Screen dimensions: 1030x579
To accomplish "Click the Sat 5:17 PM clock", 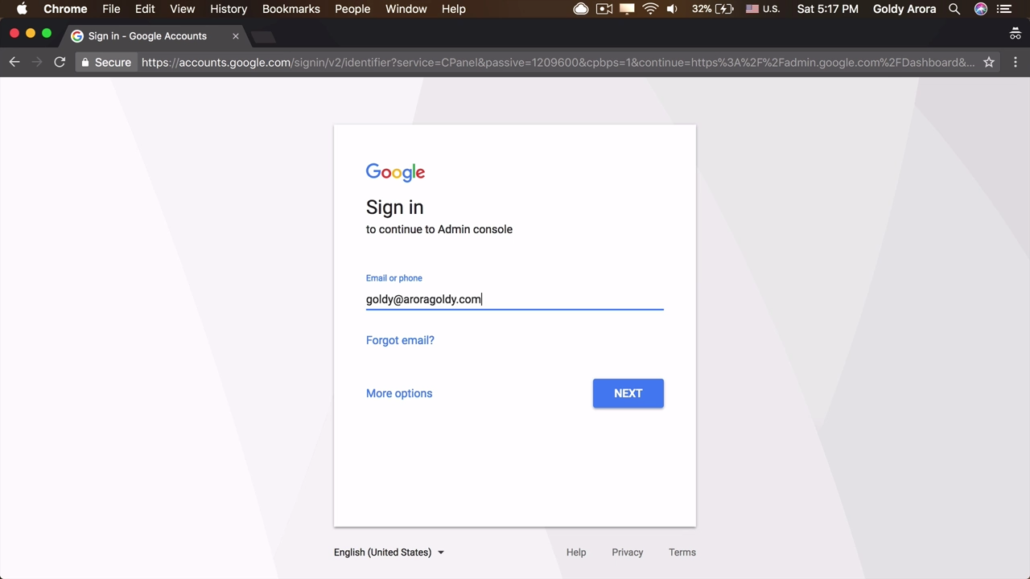I will [x=828, y=9].
